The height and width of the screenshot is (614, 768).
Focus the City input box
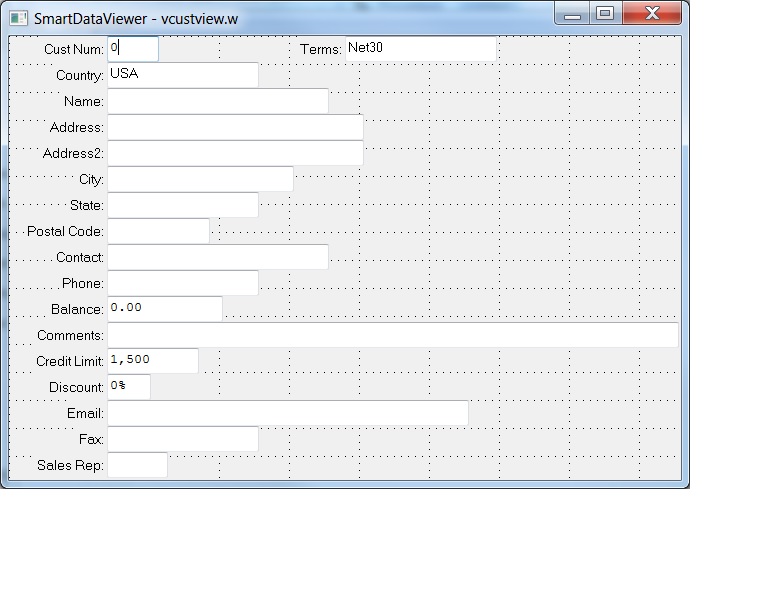200,179
